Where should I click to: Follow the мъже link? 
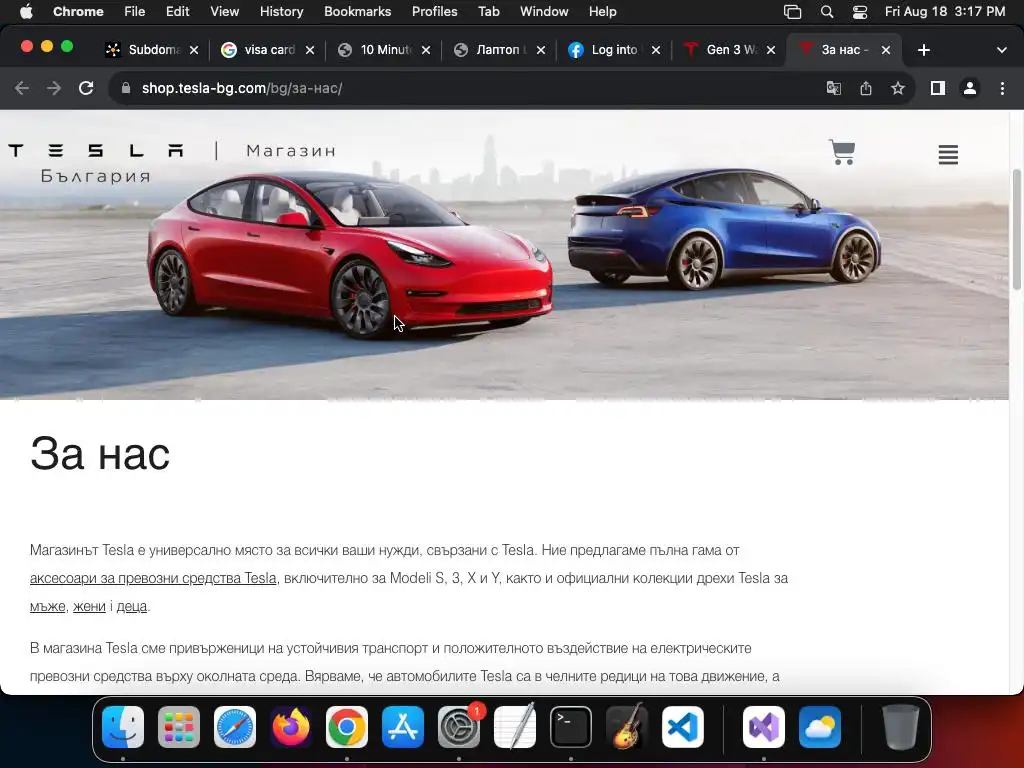[48, 606]
